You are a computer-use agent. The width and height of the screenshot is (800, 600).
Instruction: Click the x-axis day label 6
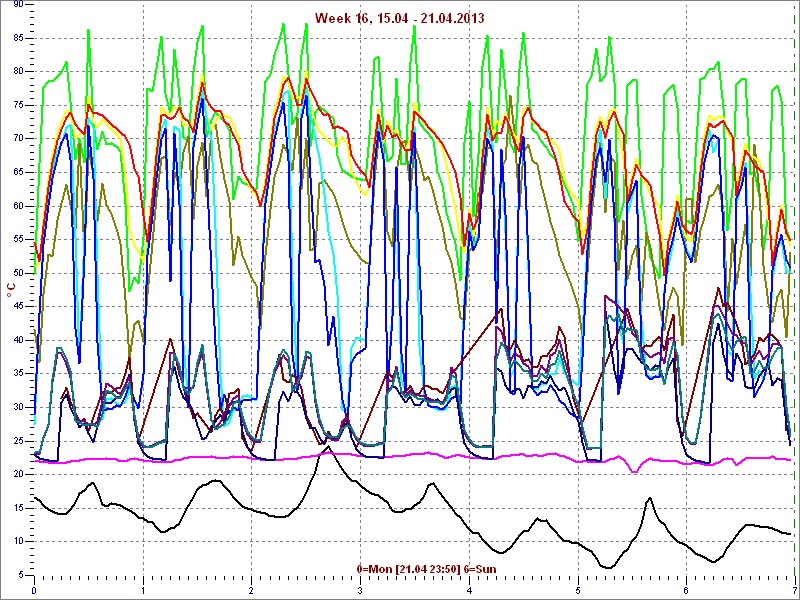coord(686,591)
